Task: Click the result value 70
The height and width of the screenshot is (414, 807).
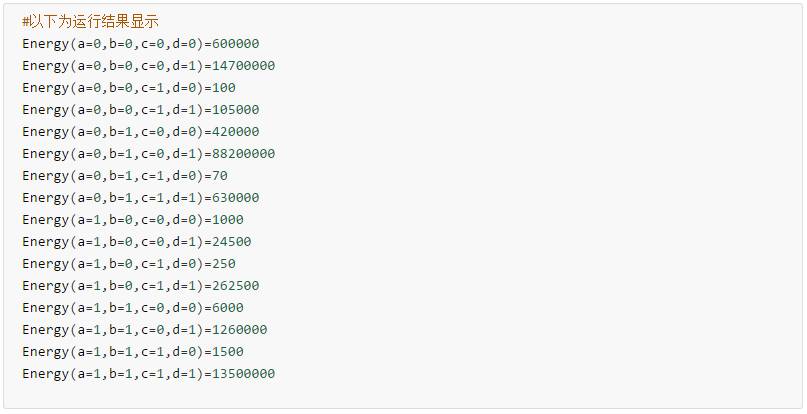Action: coord(219,176)
